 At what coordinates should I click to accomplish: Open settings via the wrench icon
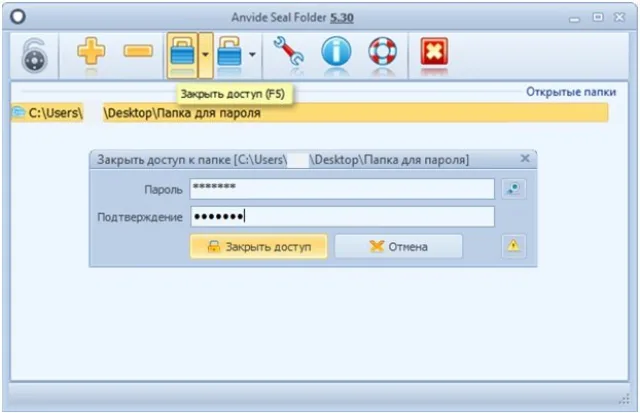click(289, 51)
